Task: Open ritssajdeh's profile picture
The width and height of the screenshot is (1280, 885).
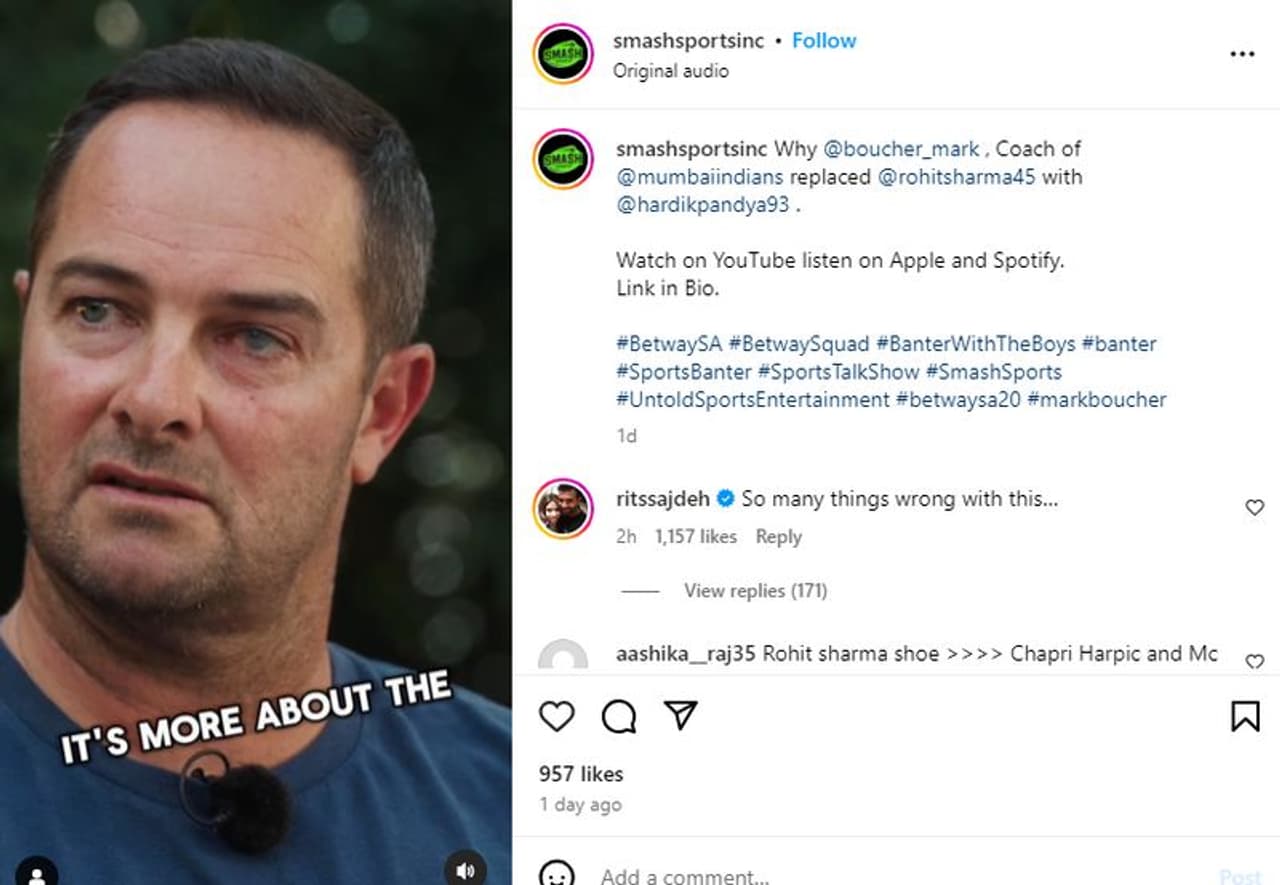Action: (x=563, y=508)
